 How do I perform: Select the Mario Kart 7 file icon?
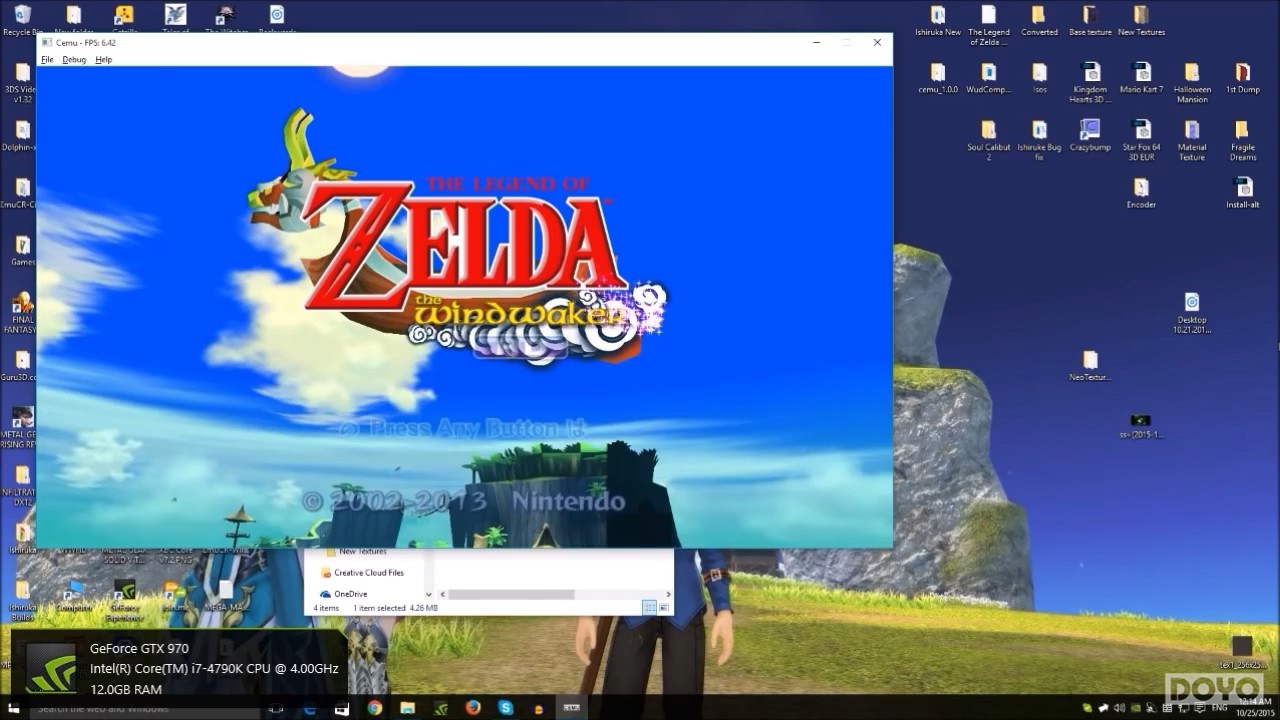click(x=1142, y=78)
